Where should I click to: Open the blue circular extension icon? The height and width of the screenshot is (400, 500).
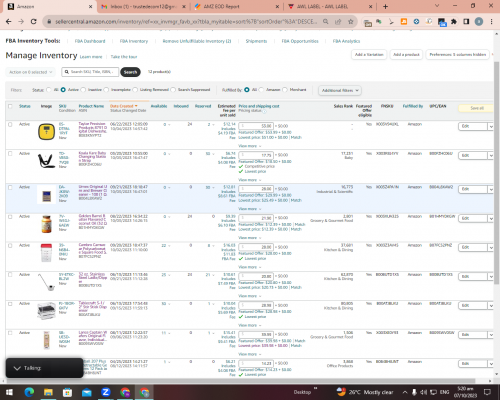[416, 22]
